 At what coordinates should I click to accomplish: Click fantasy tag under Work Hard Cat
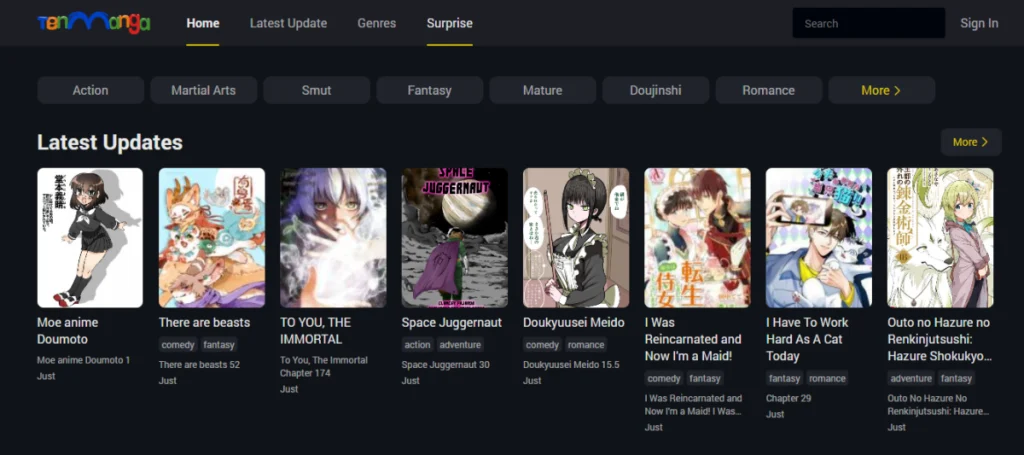point(784,379)
